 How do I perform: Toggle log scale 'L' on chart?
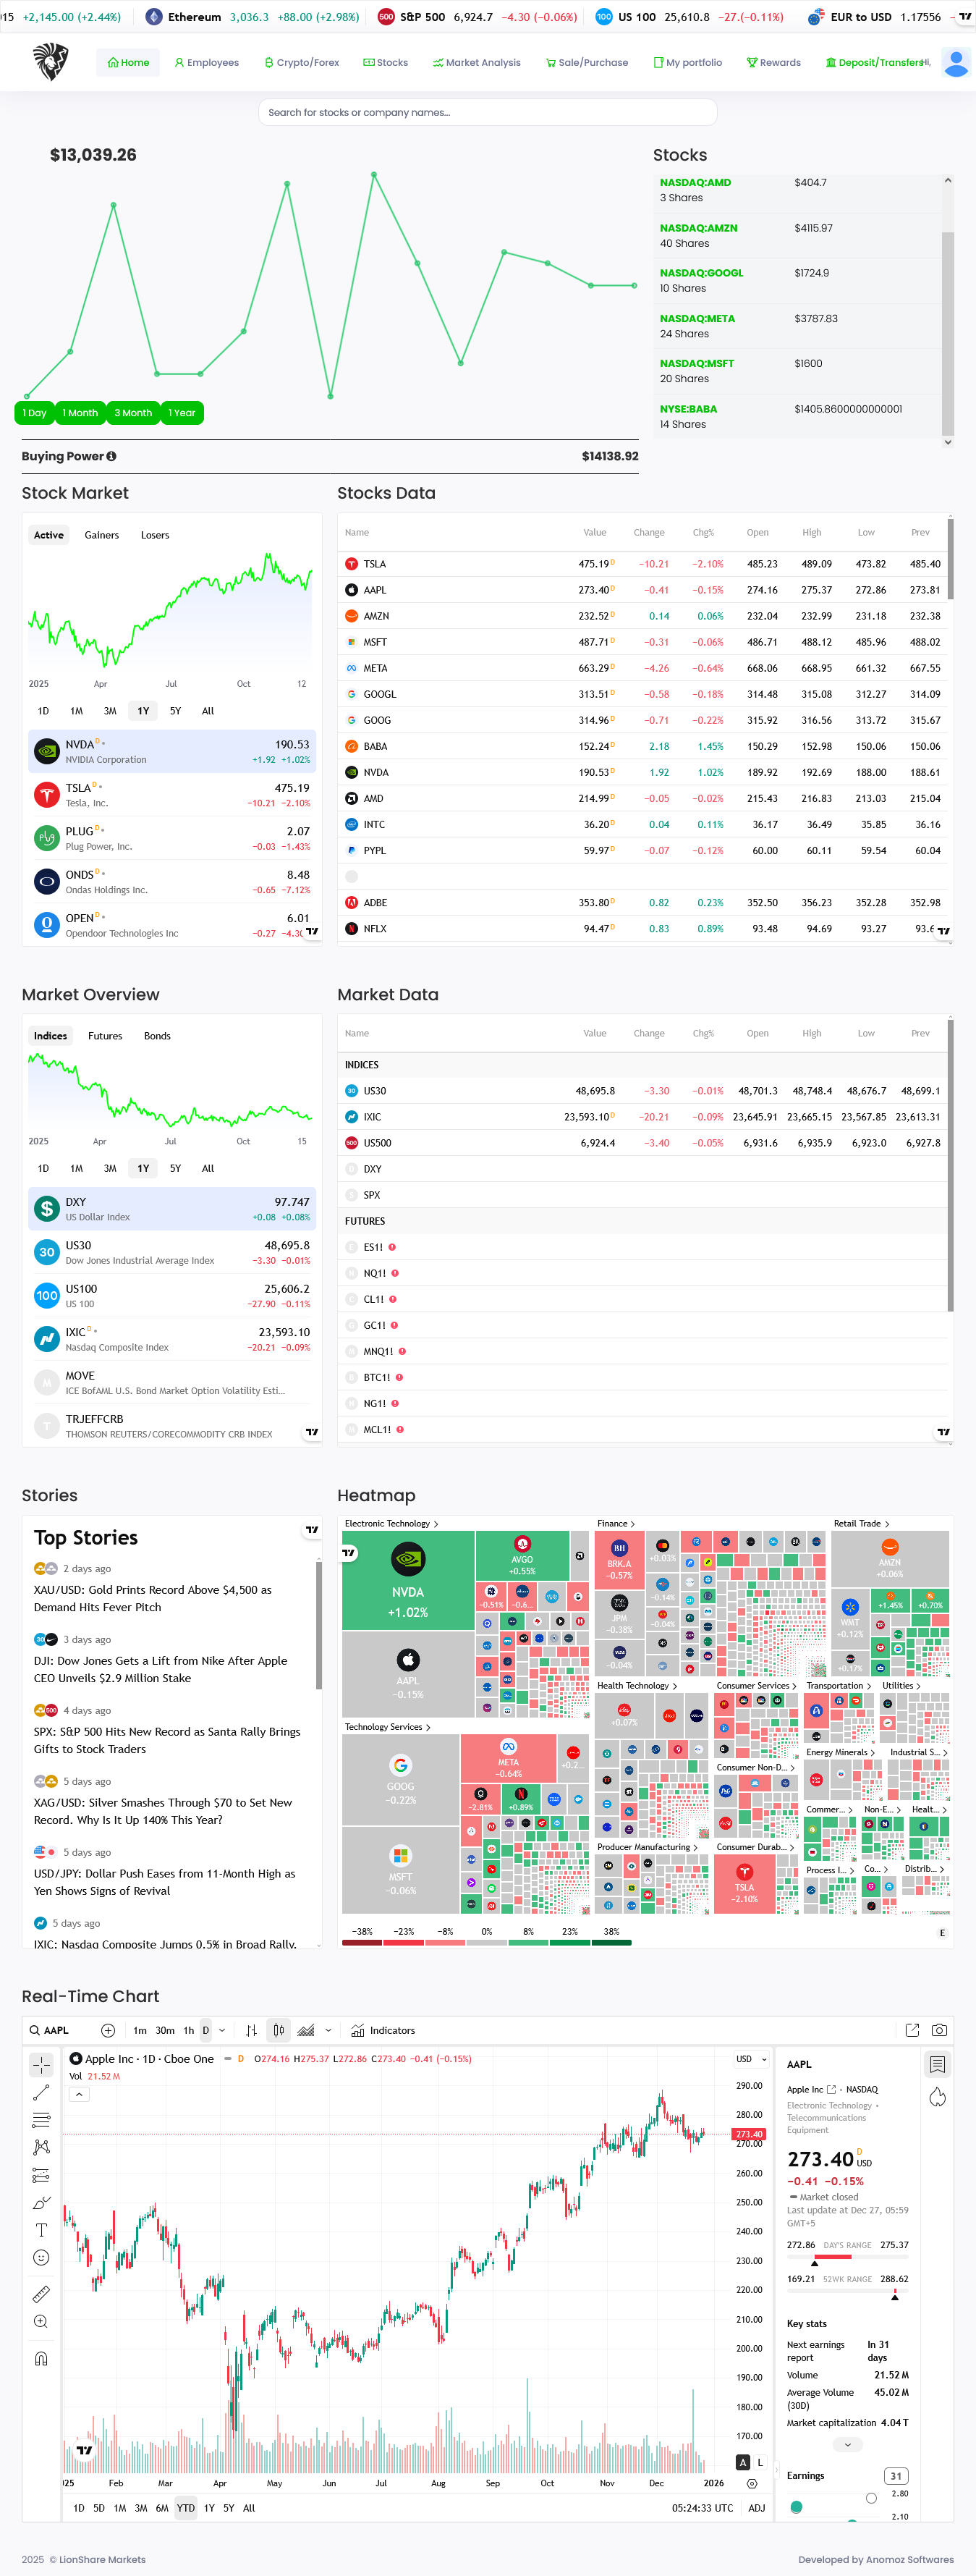[x=760, y=2462]
